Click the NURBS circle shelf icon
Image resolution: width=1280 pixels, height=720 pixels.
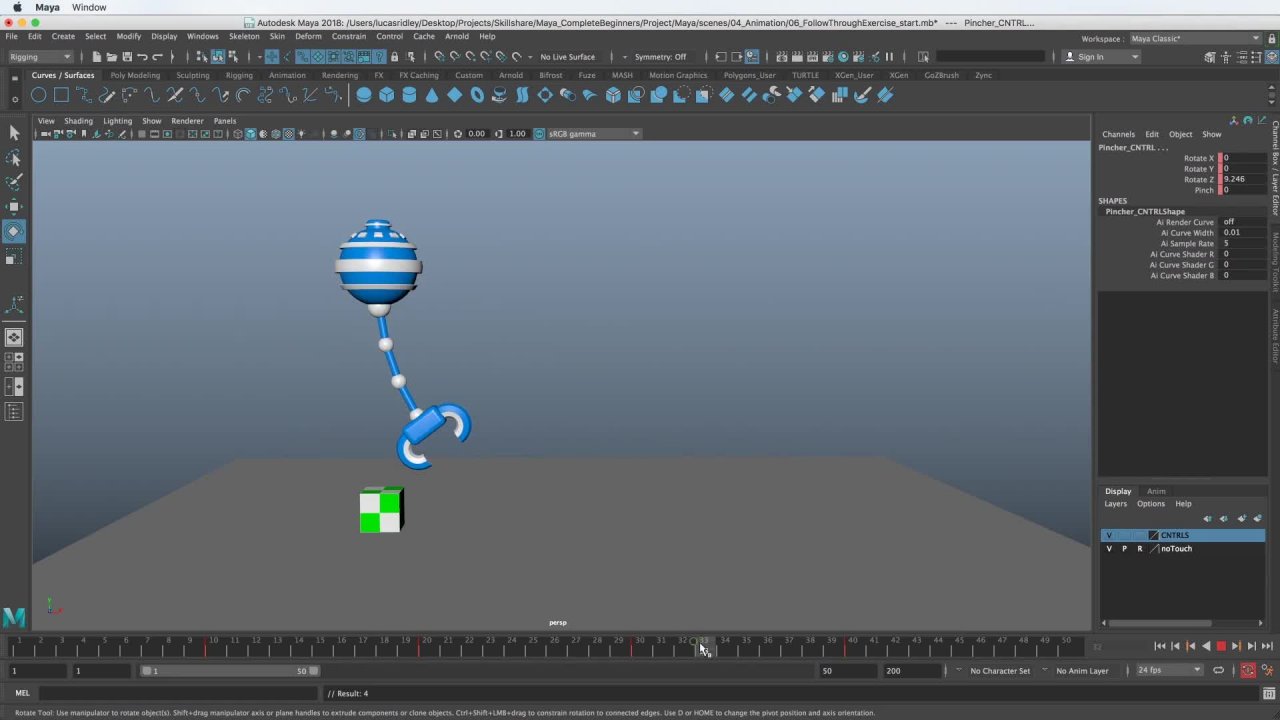38,95
